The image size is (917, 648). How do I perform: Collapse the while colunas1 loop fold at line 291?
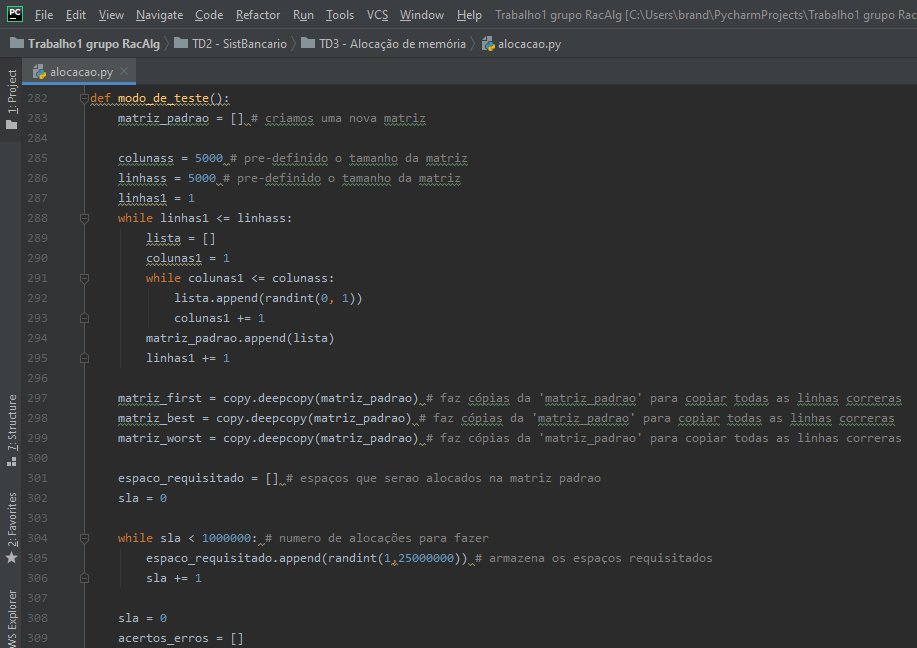pos(84,278)
